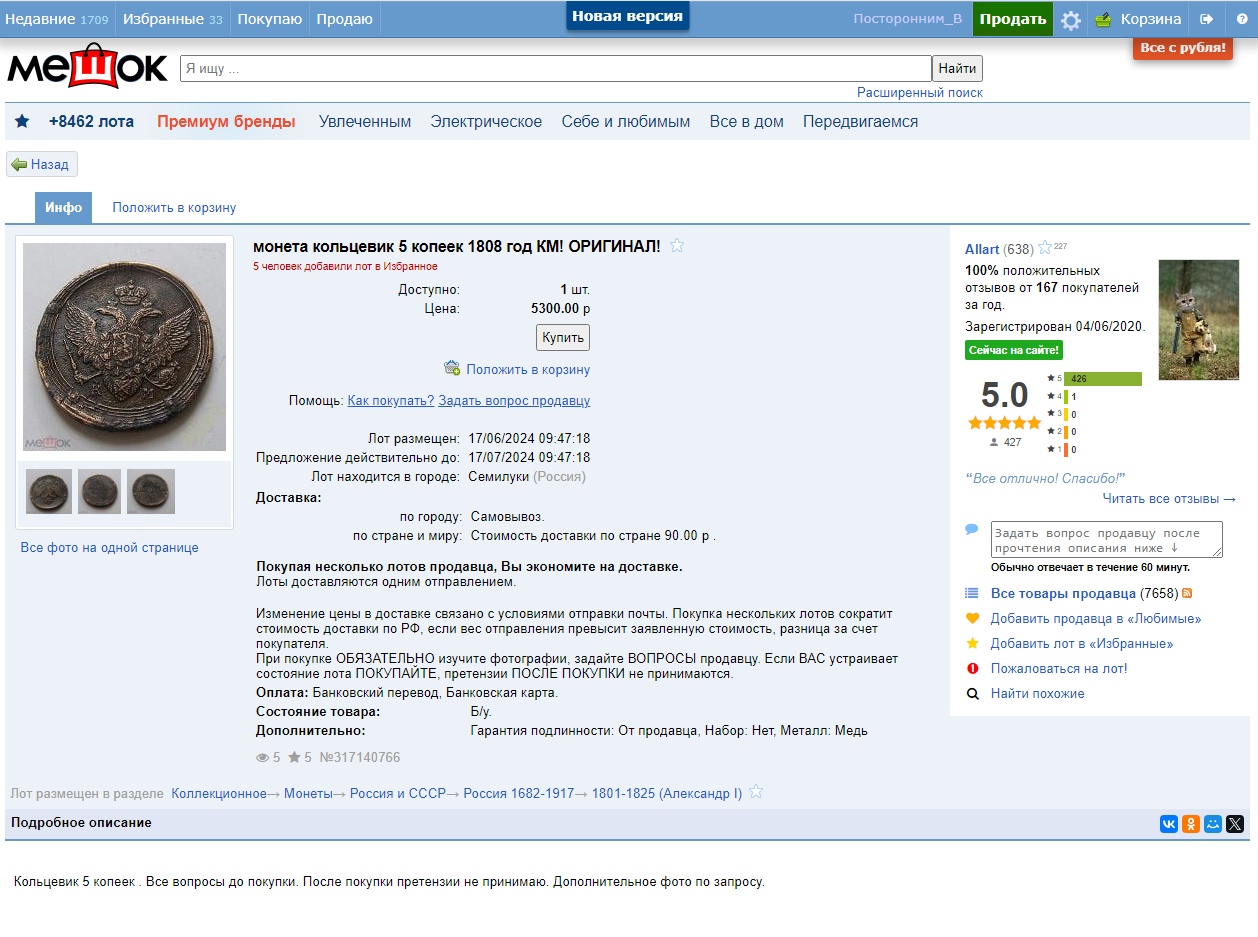Toggle the favorite star next to seller Allart
Viewport: 1258px width, 937px height.
(x=1045, y=248)
